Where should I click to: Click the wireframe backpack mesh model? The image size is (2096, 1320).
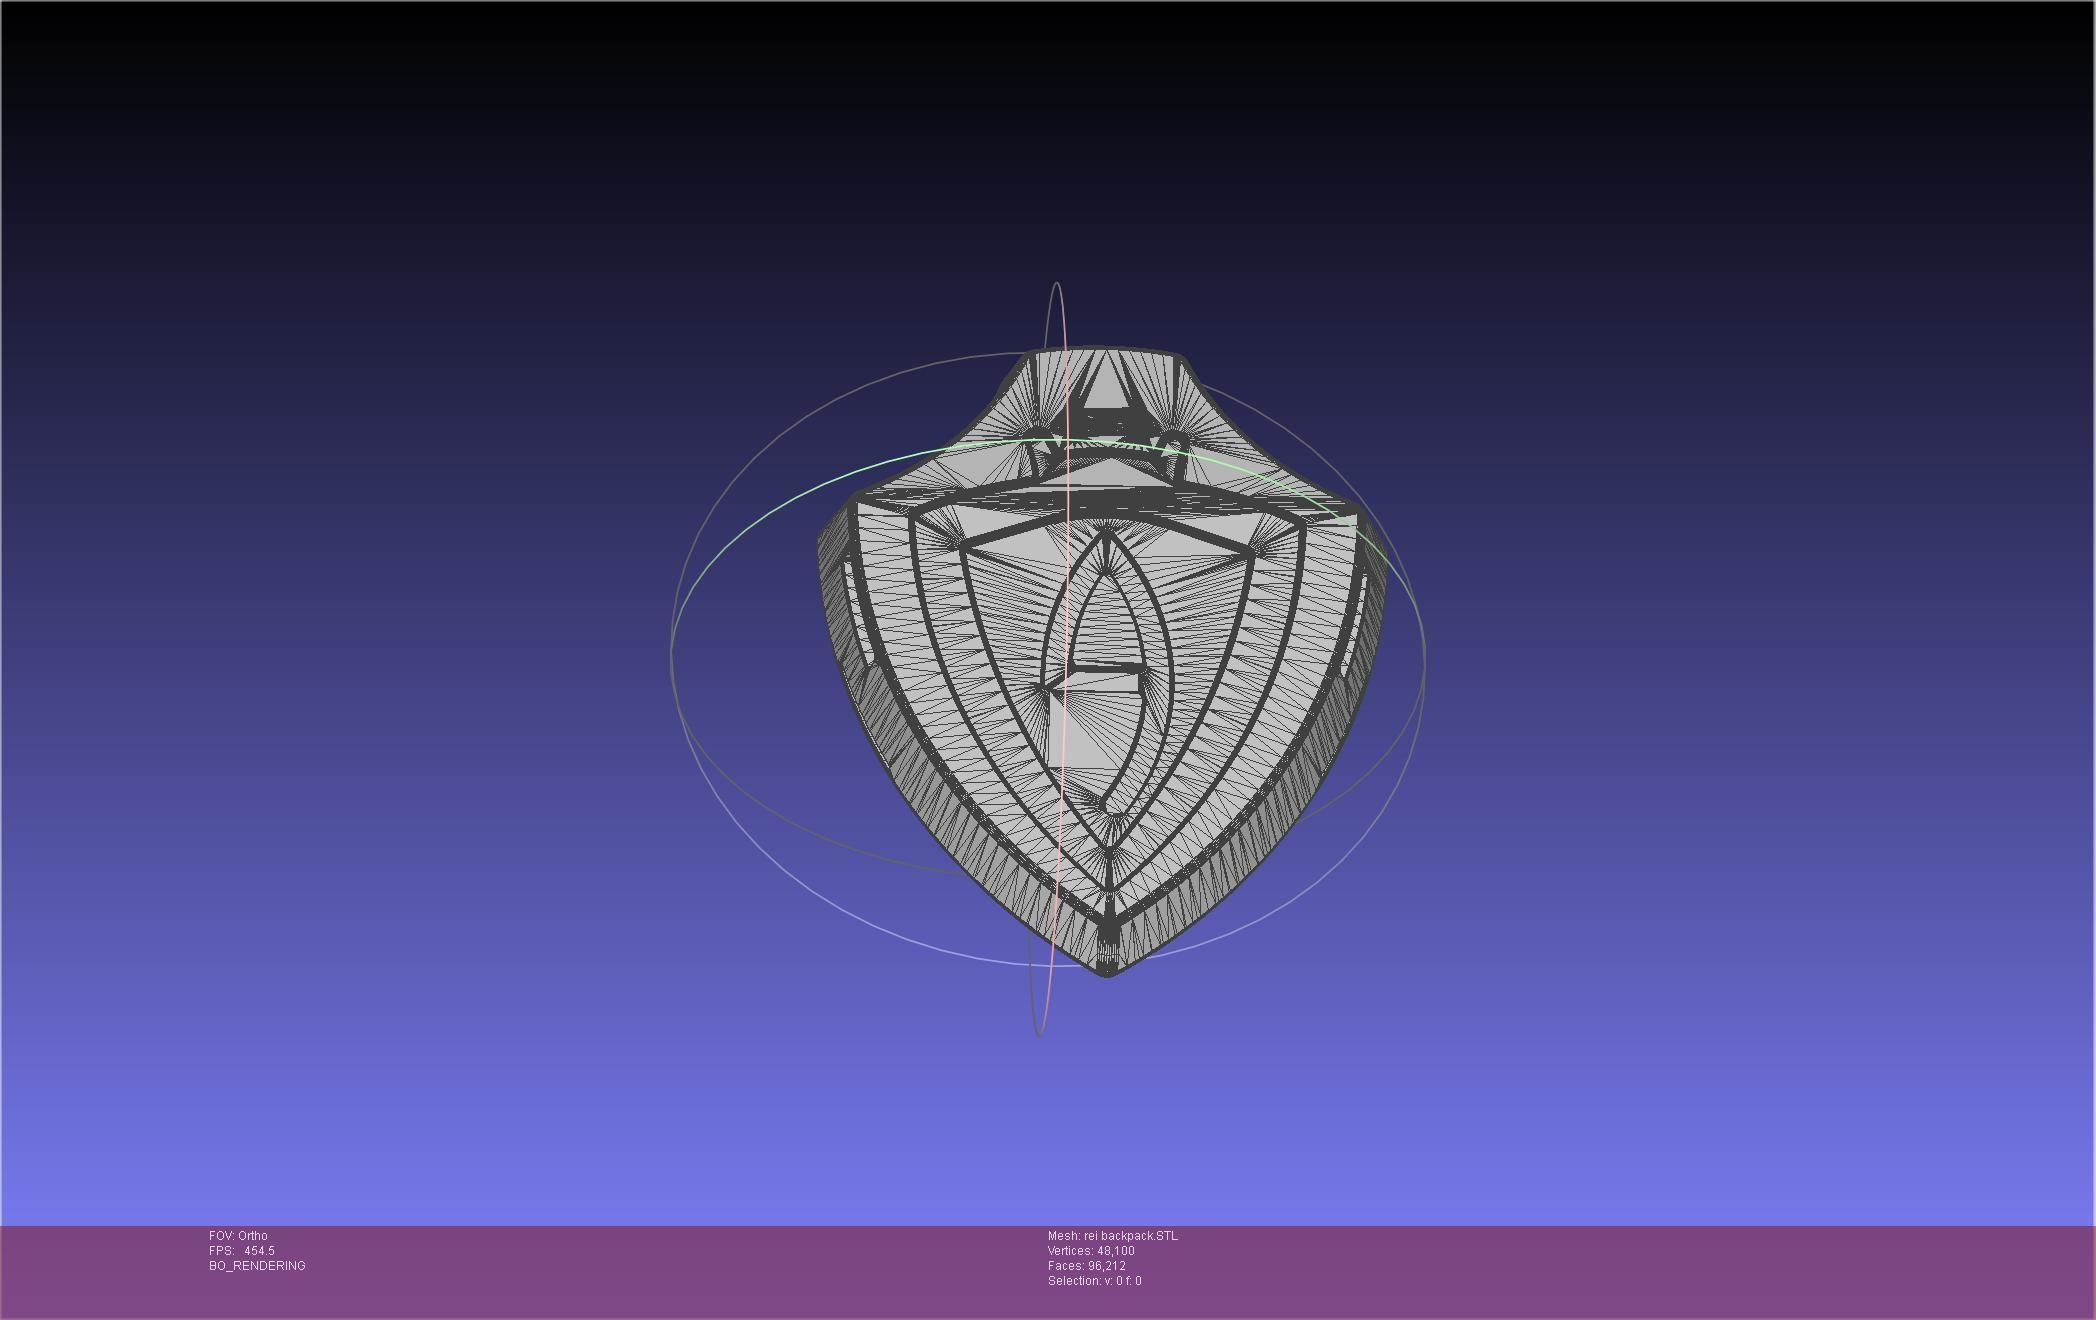pyautogui.click(x=1102, y=661)
